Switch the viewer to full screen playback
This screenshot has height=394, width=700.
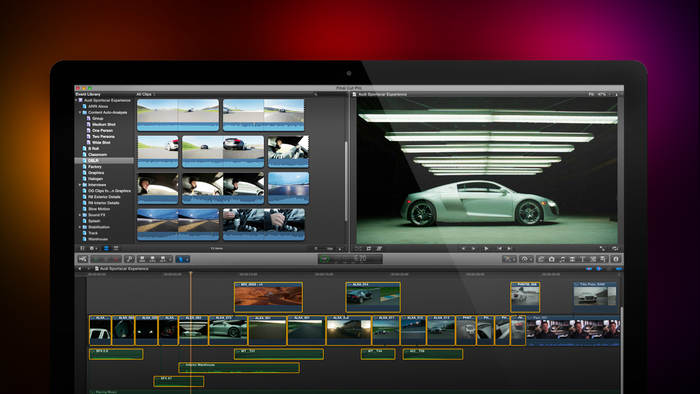(x=603, y=249)
